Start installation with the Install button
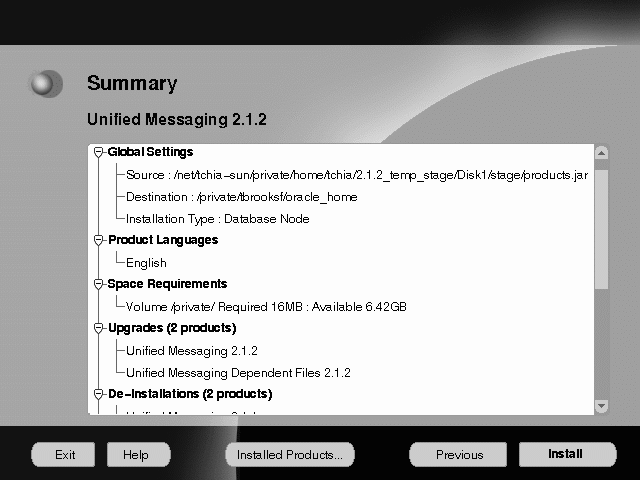Viewport: 640px width, 480px height. coord(567,454)
